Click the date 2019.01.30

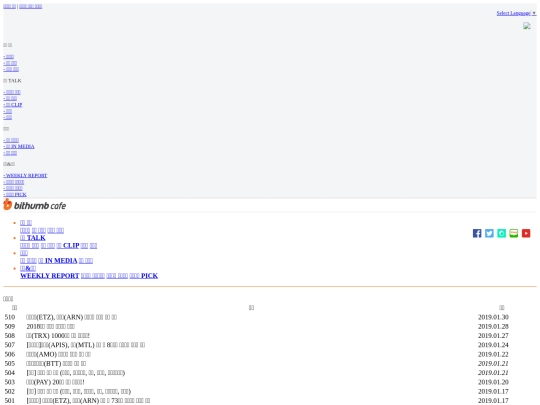coord(493,317)
